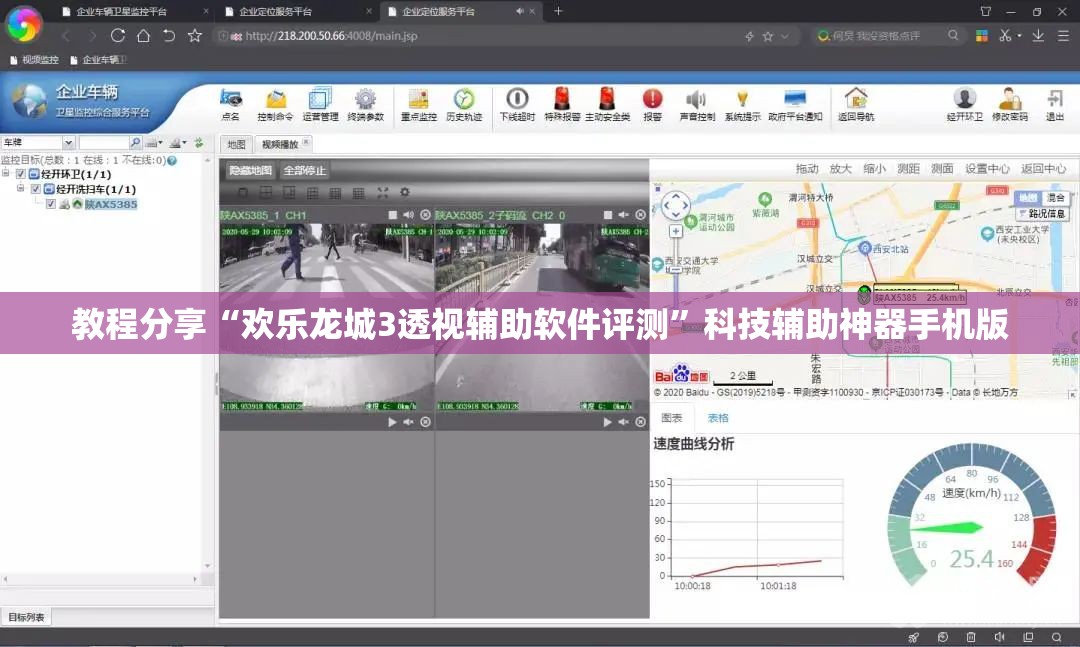Click the 隐藏地图 button
This screenshot has width=1080, height=647.
250,170
